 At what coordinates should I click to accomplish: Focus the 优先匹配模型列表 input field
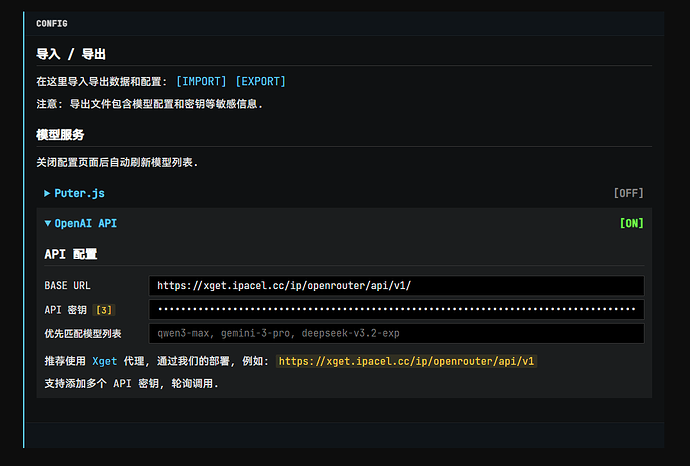[x=396, y=333]
